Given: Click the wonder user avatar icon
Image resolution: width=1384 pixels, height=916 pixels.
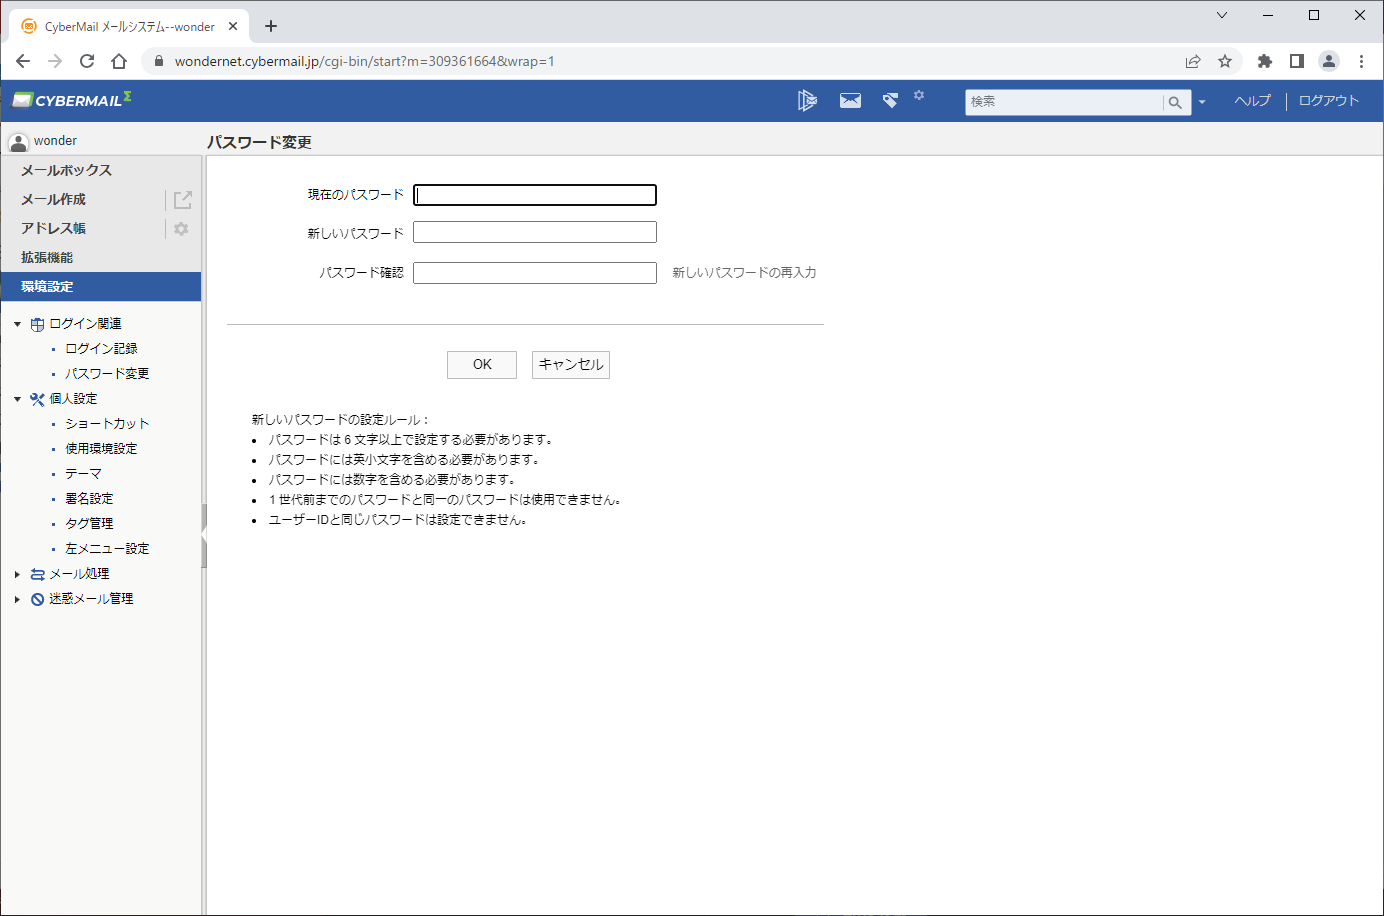Looking at the screenshot, I should point(18,141).
